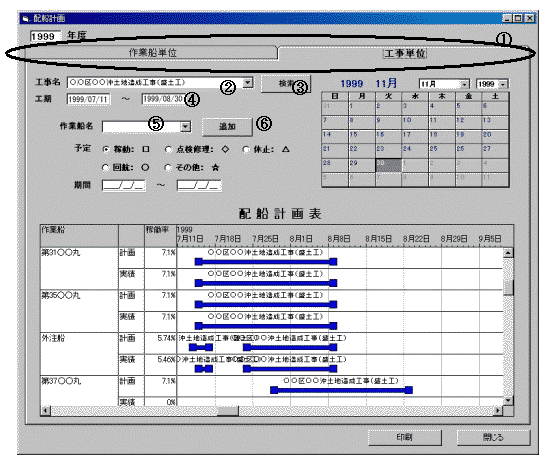
Task: Select the その他 radio button
Action: coord(168,168)
